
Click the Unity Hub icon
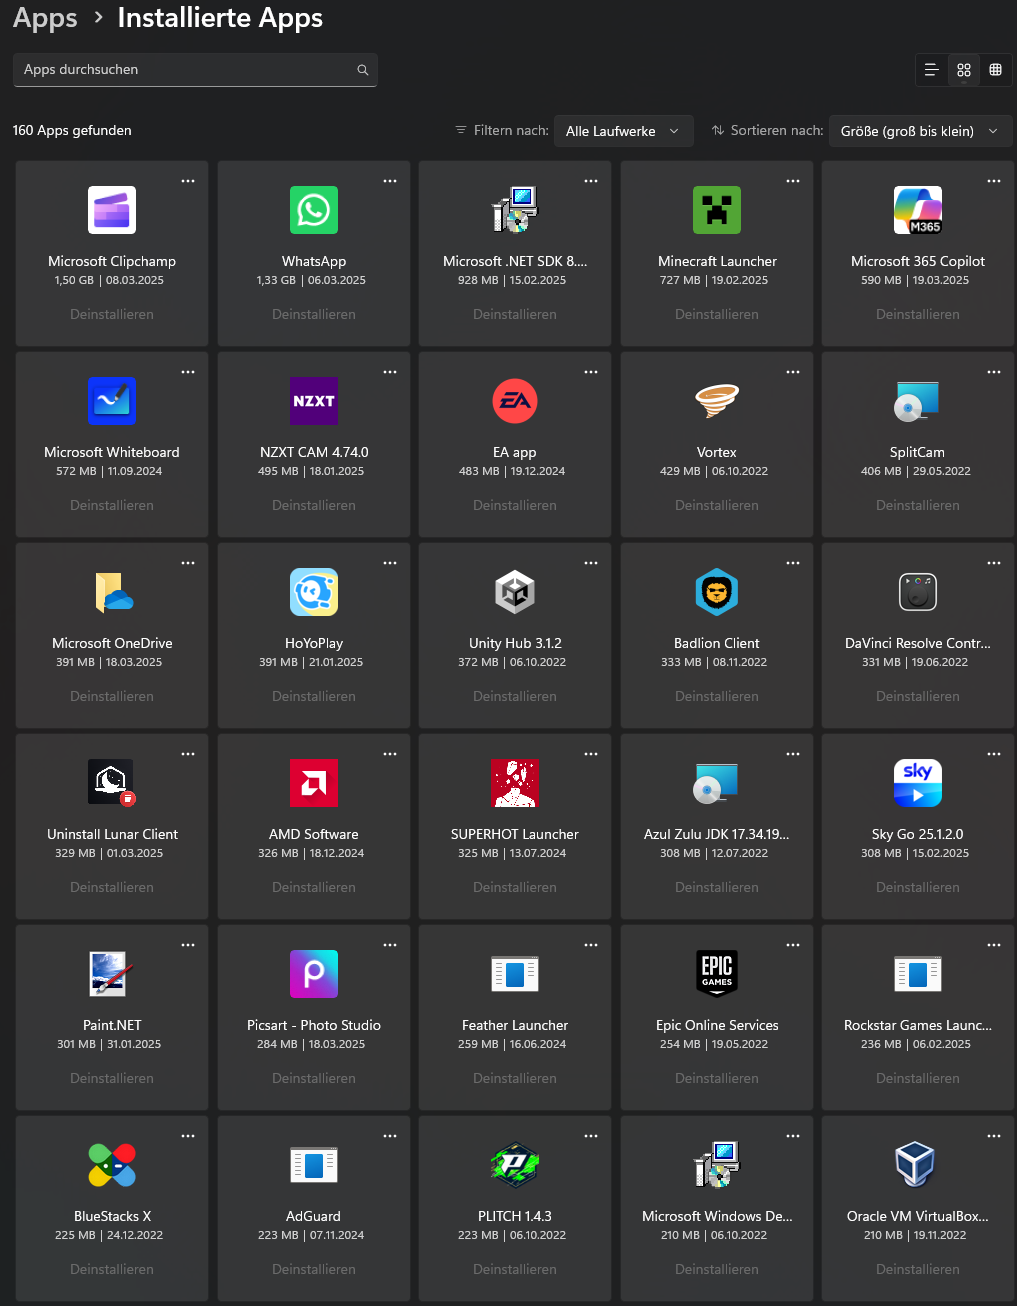click(x=515, y=592)
